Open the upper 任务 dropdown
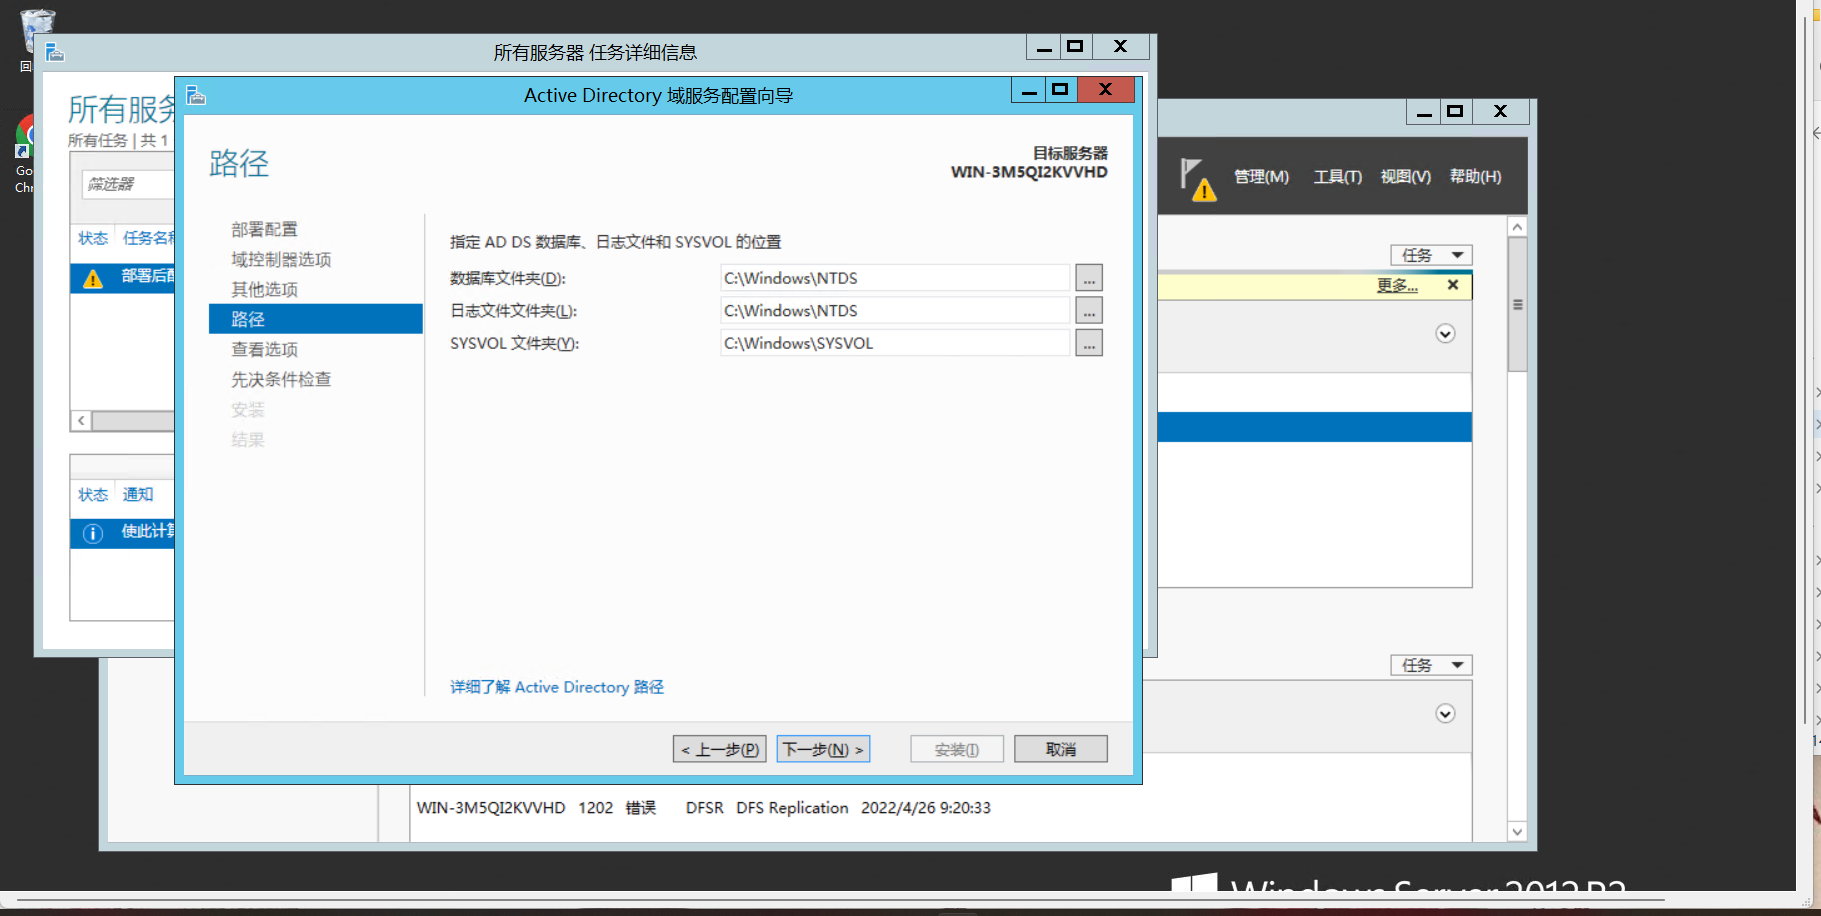Screen dimensions: 1821x916 coord(1431,255)
